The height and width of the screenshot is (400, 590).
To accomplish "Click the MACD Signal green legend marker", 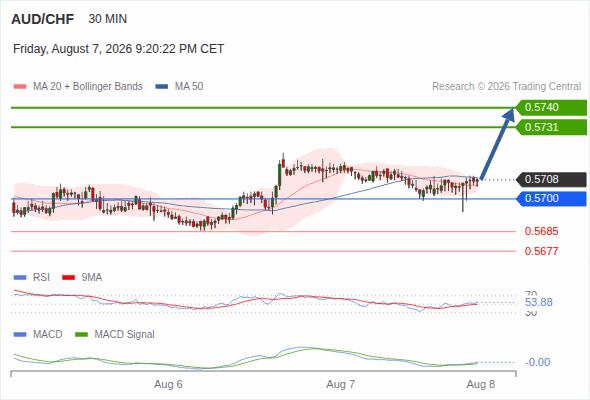I will (81, 335).
